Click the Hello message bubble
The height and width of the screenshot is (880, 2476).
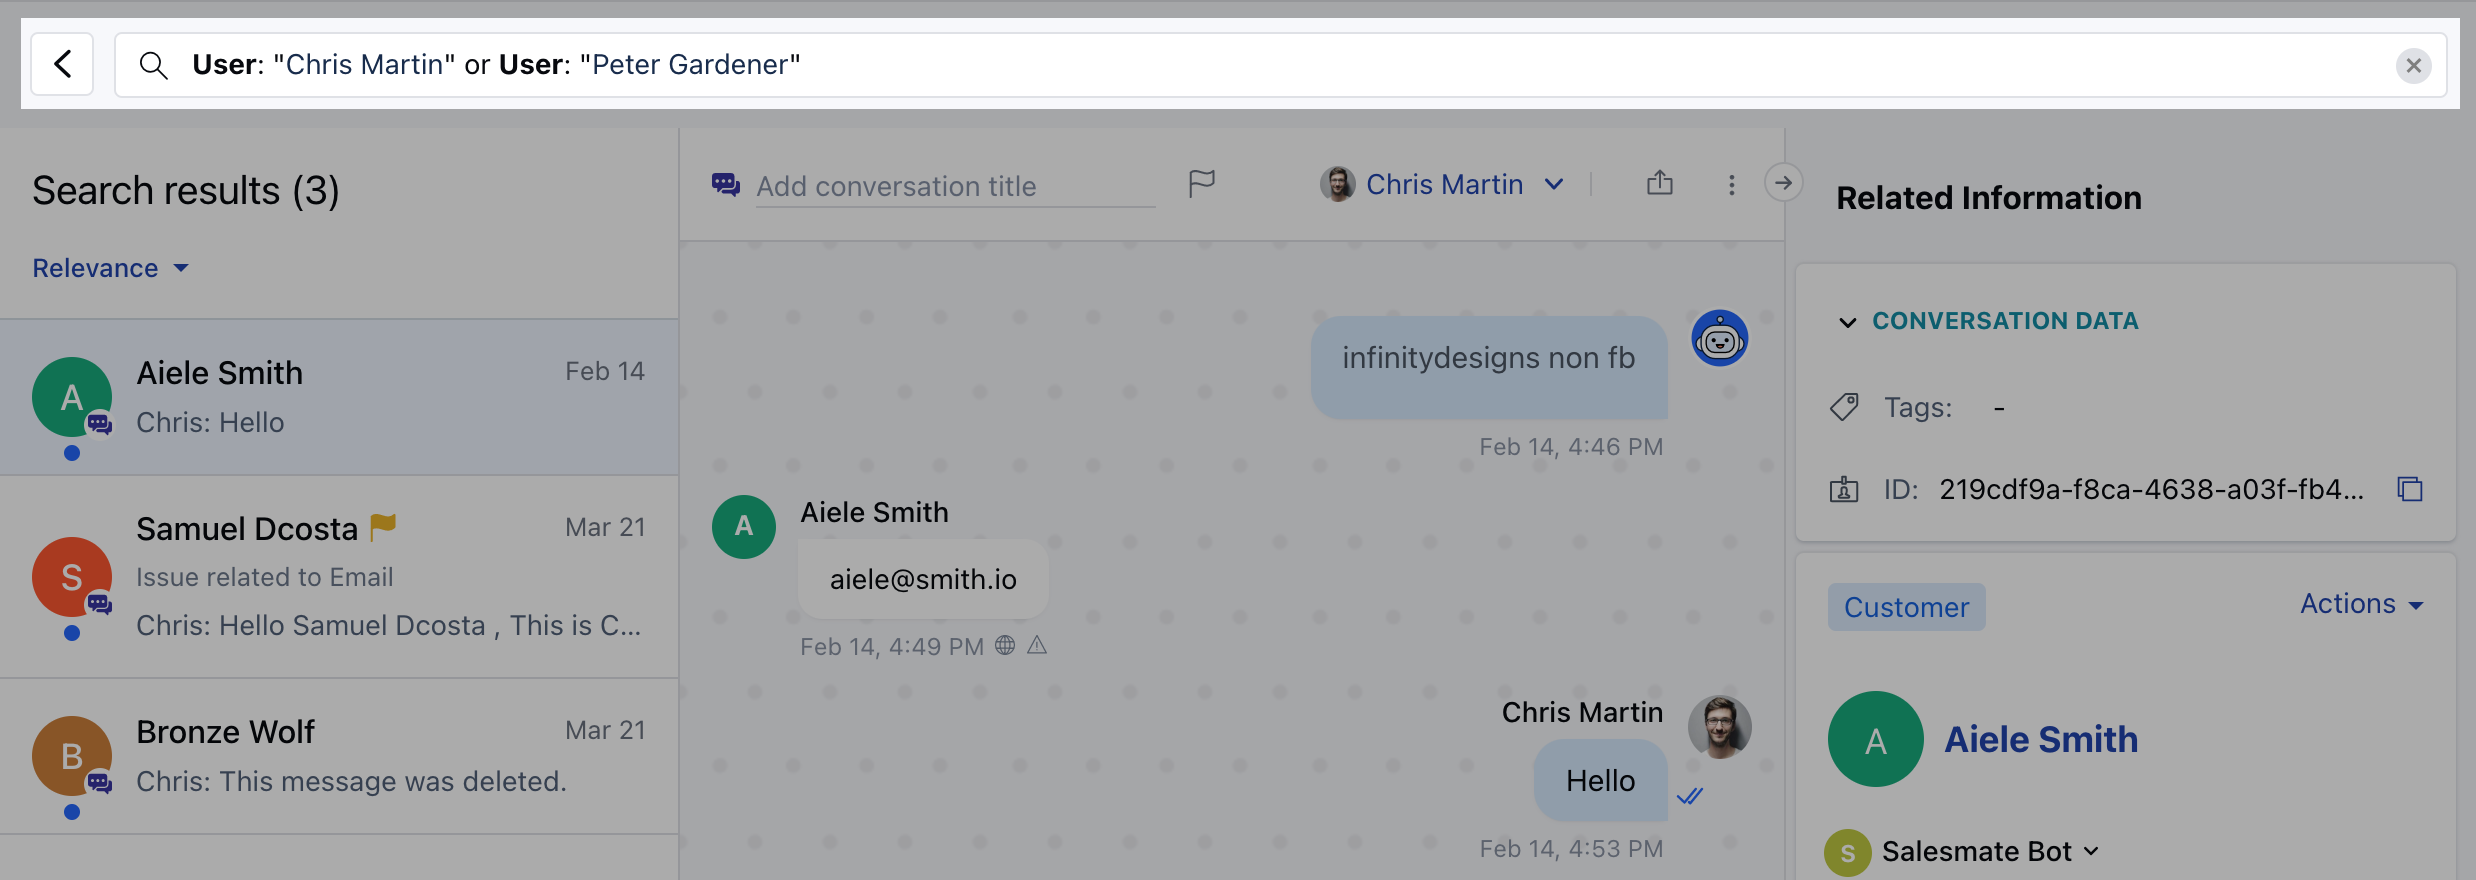point(1601,780)
